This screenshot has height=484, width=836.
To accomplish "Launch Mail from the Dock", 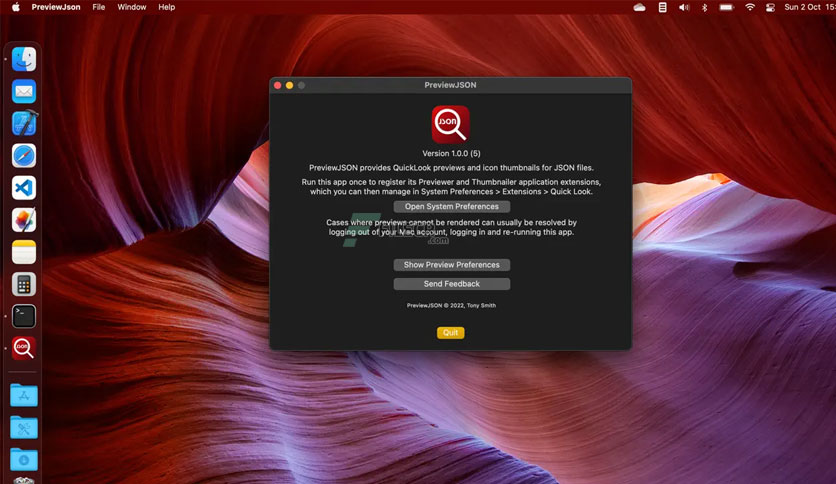I will [x=24, y=92].
